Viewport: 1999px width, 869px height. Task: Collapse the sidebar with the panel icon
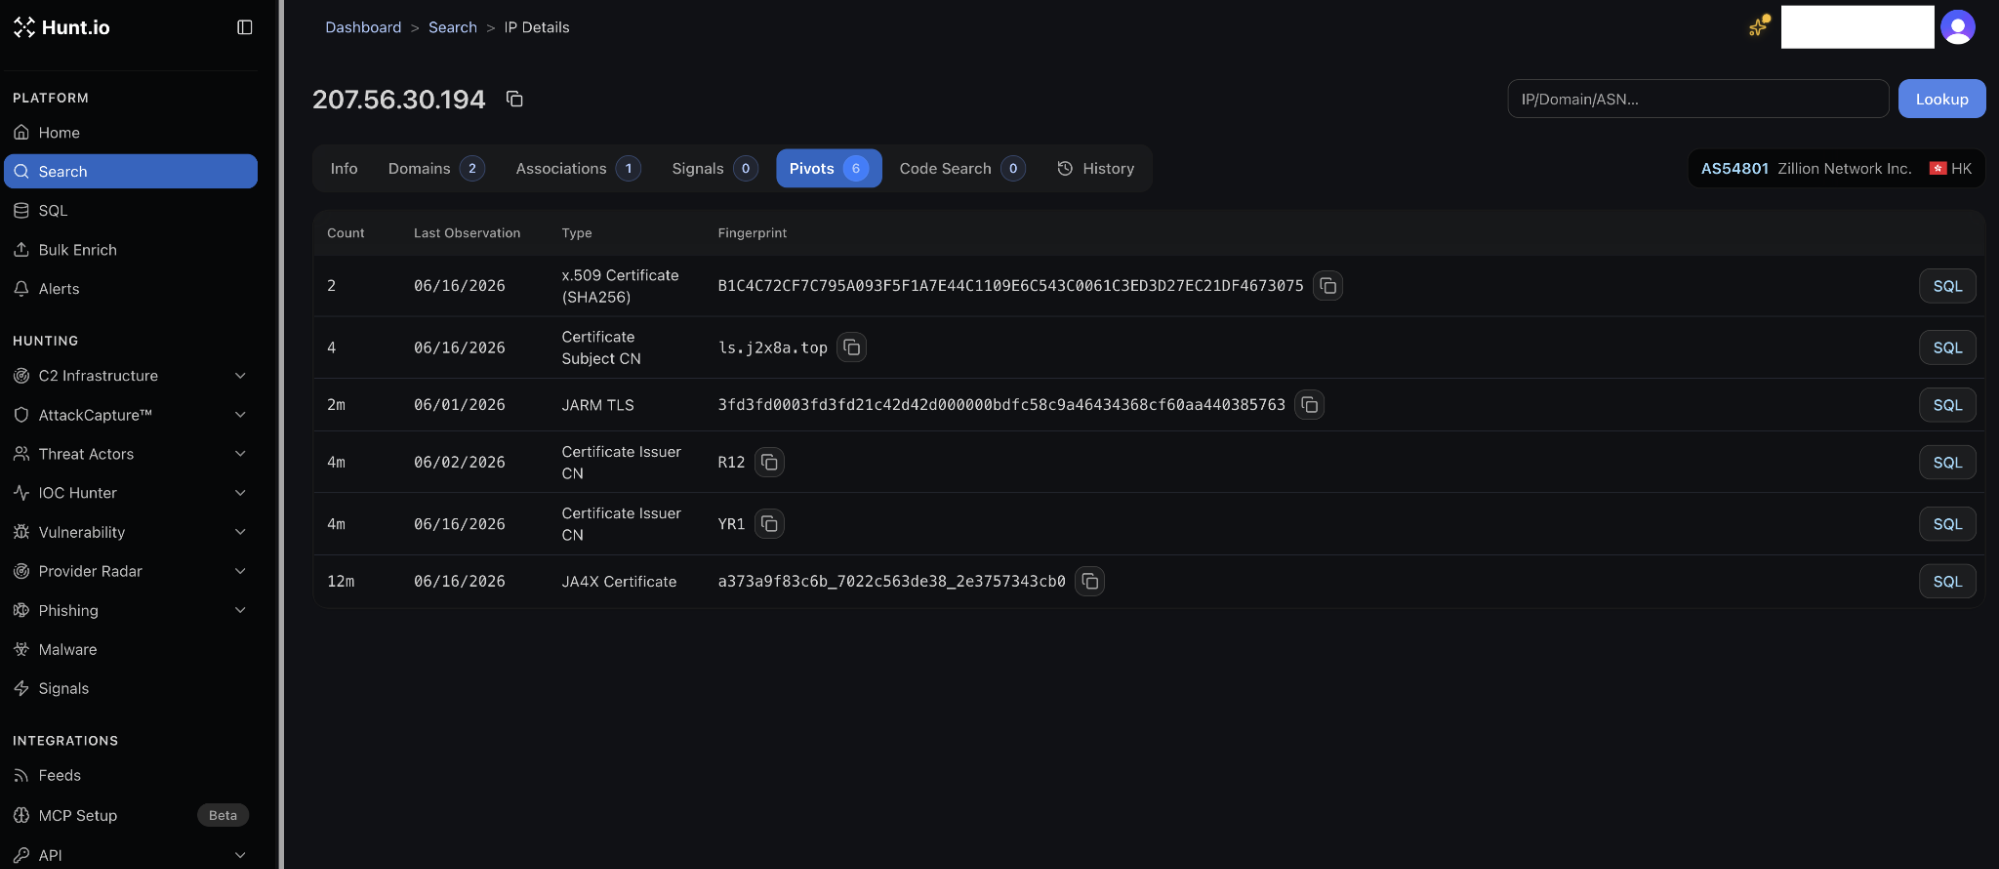click(244, 27)
